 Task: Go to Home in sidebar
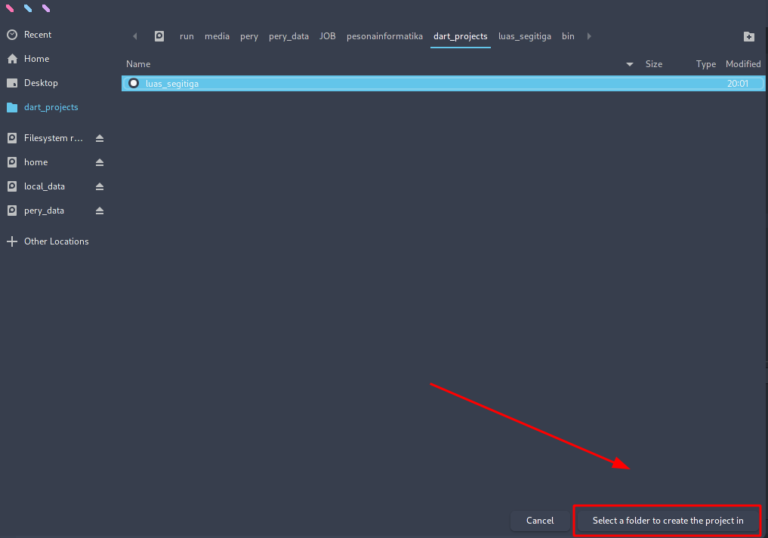point(36,59)
